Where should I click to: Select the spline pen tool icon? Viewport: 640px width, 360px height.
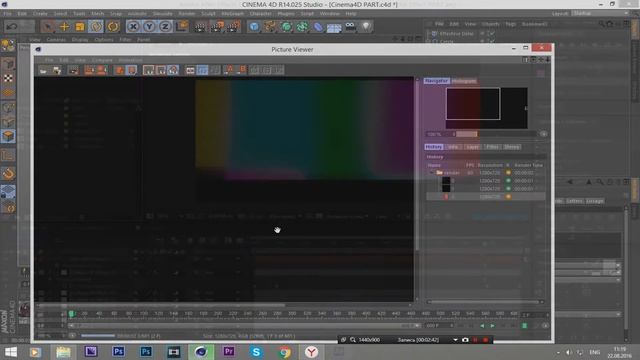(270, 27)
